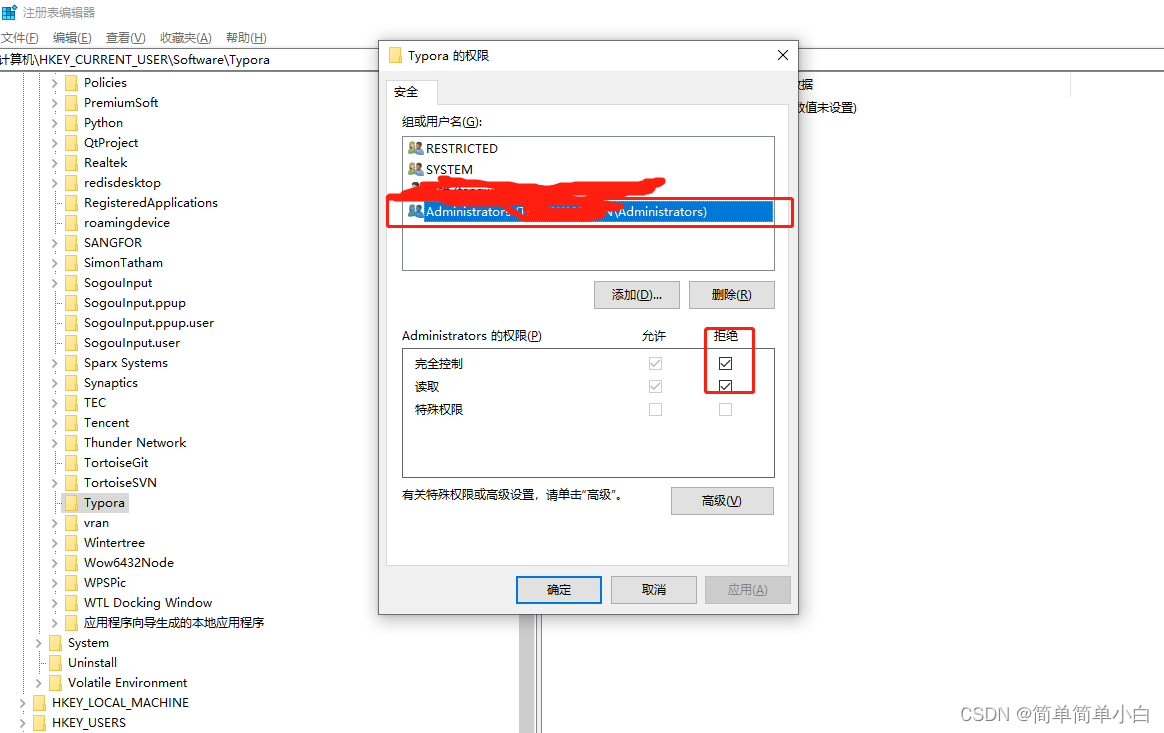Uncheck deny for 读取 permission
This screenshot has width=1164, height=733.
[725, 386]
